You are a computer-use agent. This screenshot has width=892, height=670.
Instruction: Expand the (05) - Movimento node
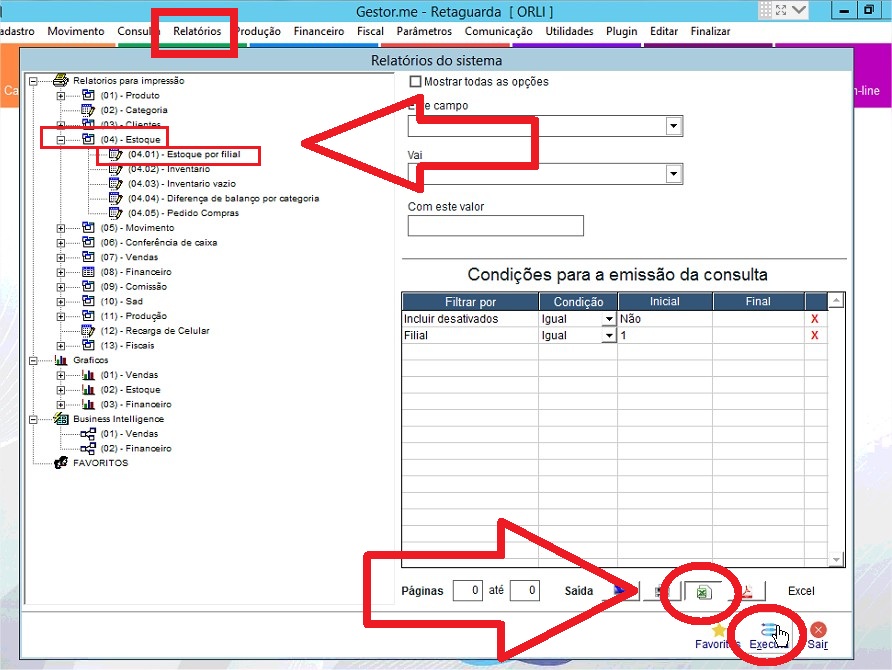(61, 228)
